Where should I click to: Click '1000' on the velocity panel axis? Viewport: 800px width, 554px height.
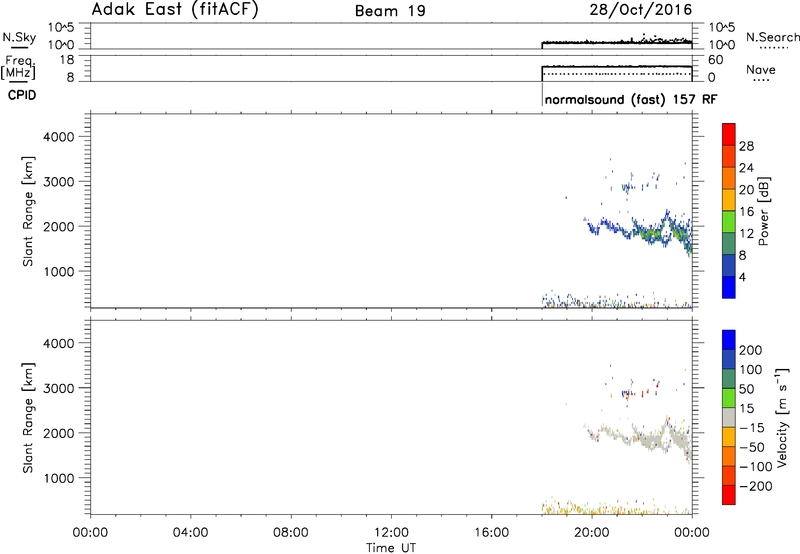click(x=59, y=478)
